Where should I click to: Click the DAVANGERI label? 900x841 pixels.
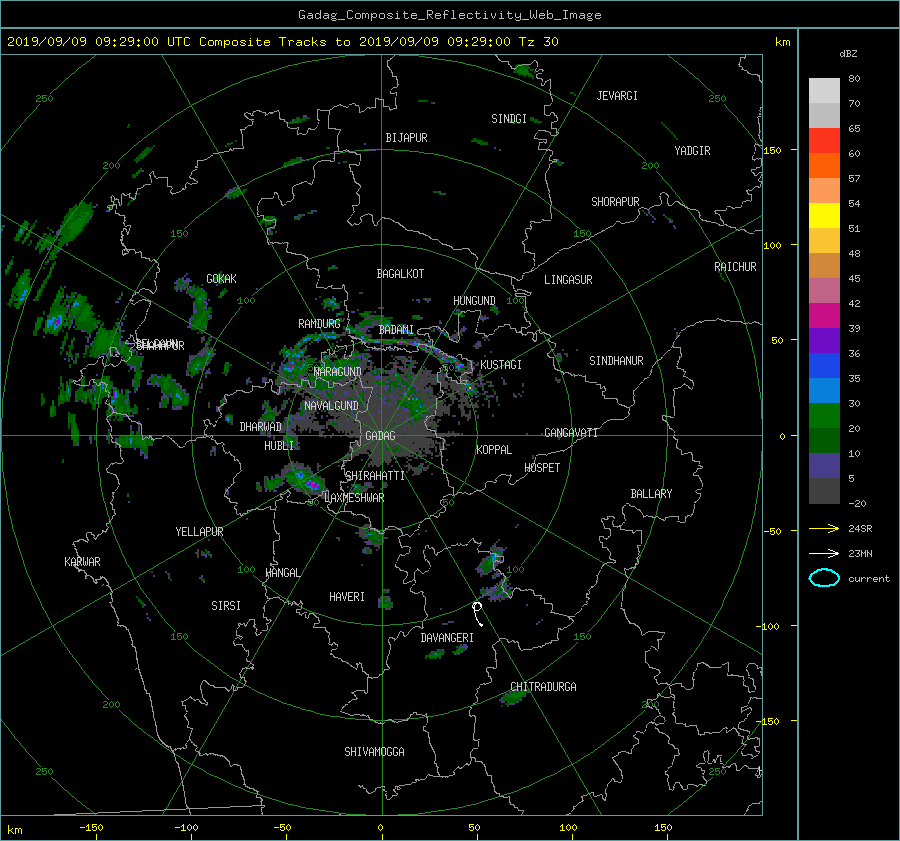point(447,638)
